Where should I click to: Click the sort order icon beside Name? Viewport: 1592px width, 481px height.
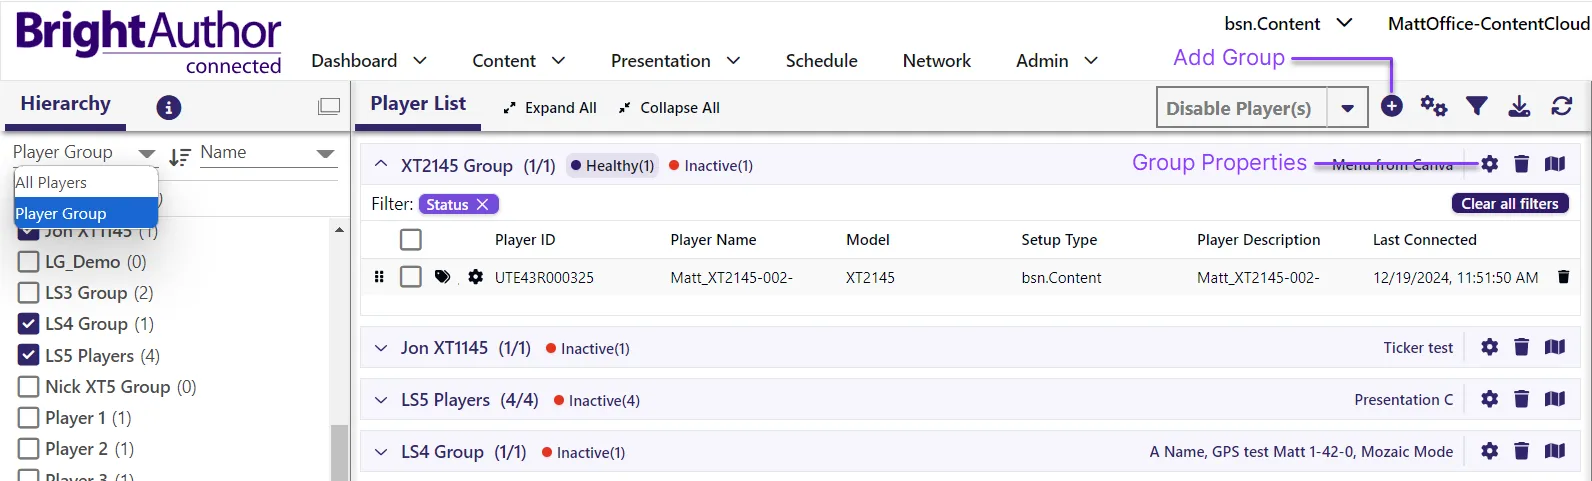coord(180,157)
